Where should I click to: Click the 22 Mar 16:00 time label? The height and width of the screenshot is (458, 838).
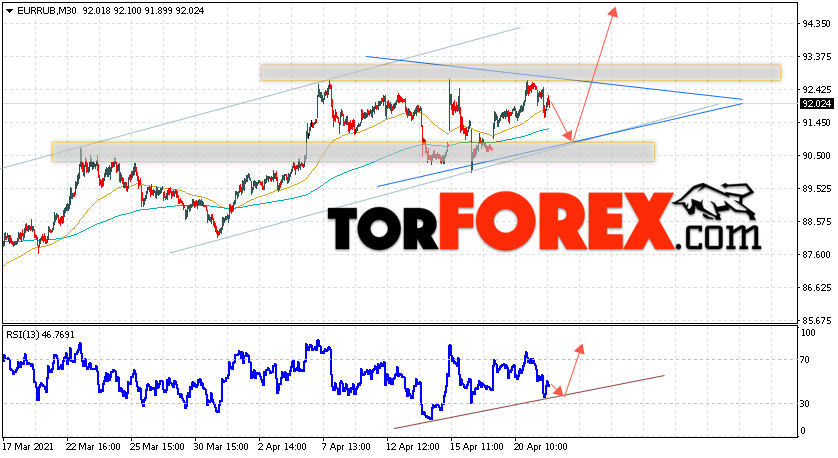click(x=92, y=446)
